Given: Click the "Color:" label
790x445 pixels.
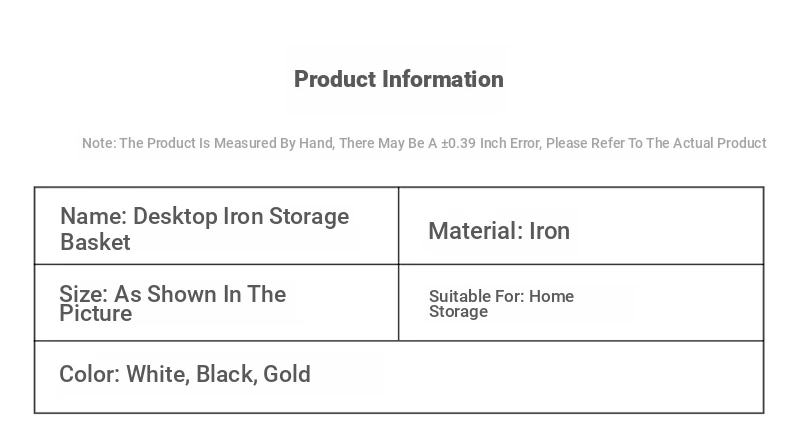Looking at the screenshot, I should click(89, 374).
